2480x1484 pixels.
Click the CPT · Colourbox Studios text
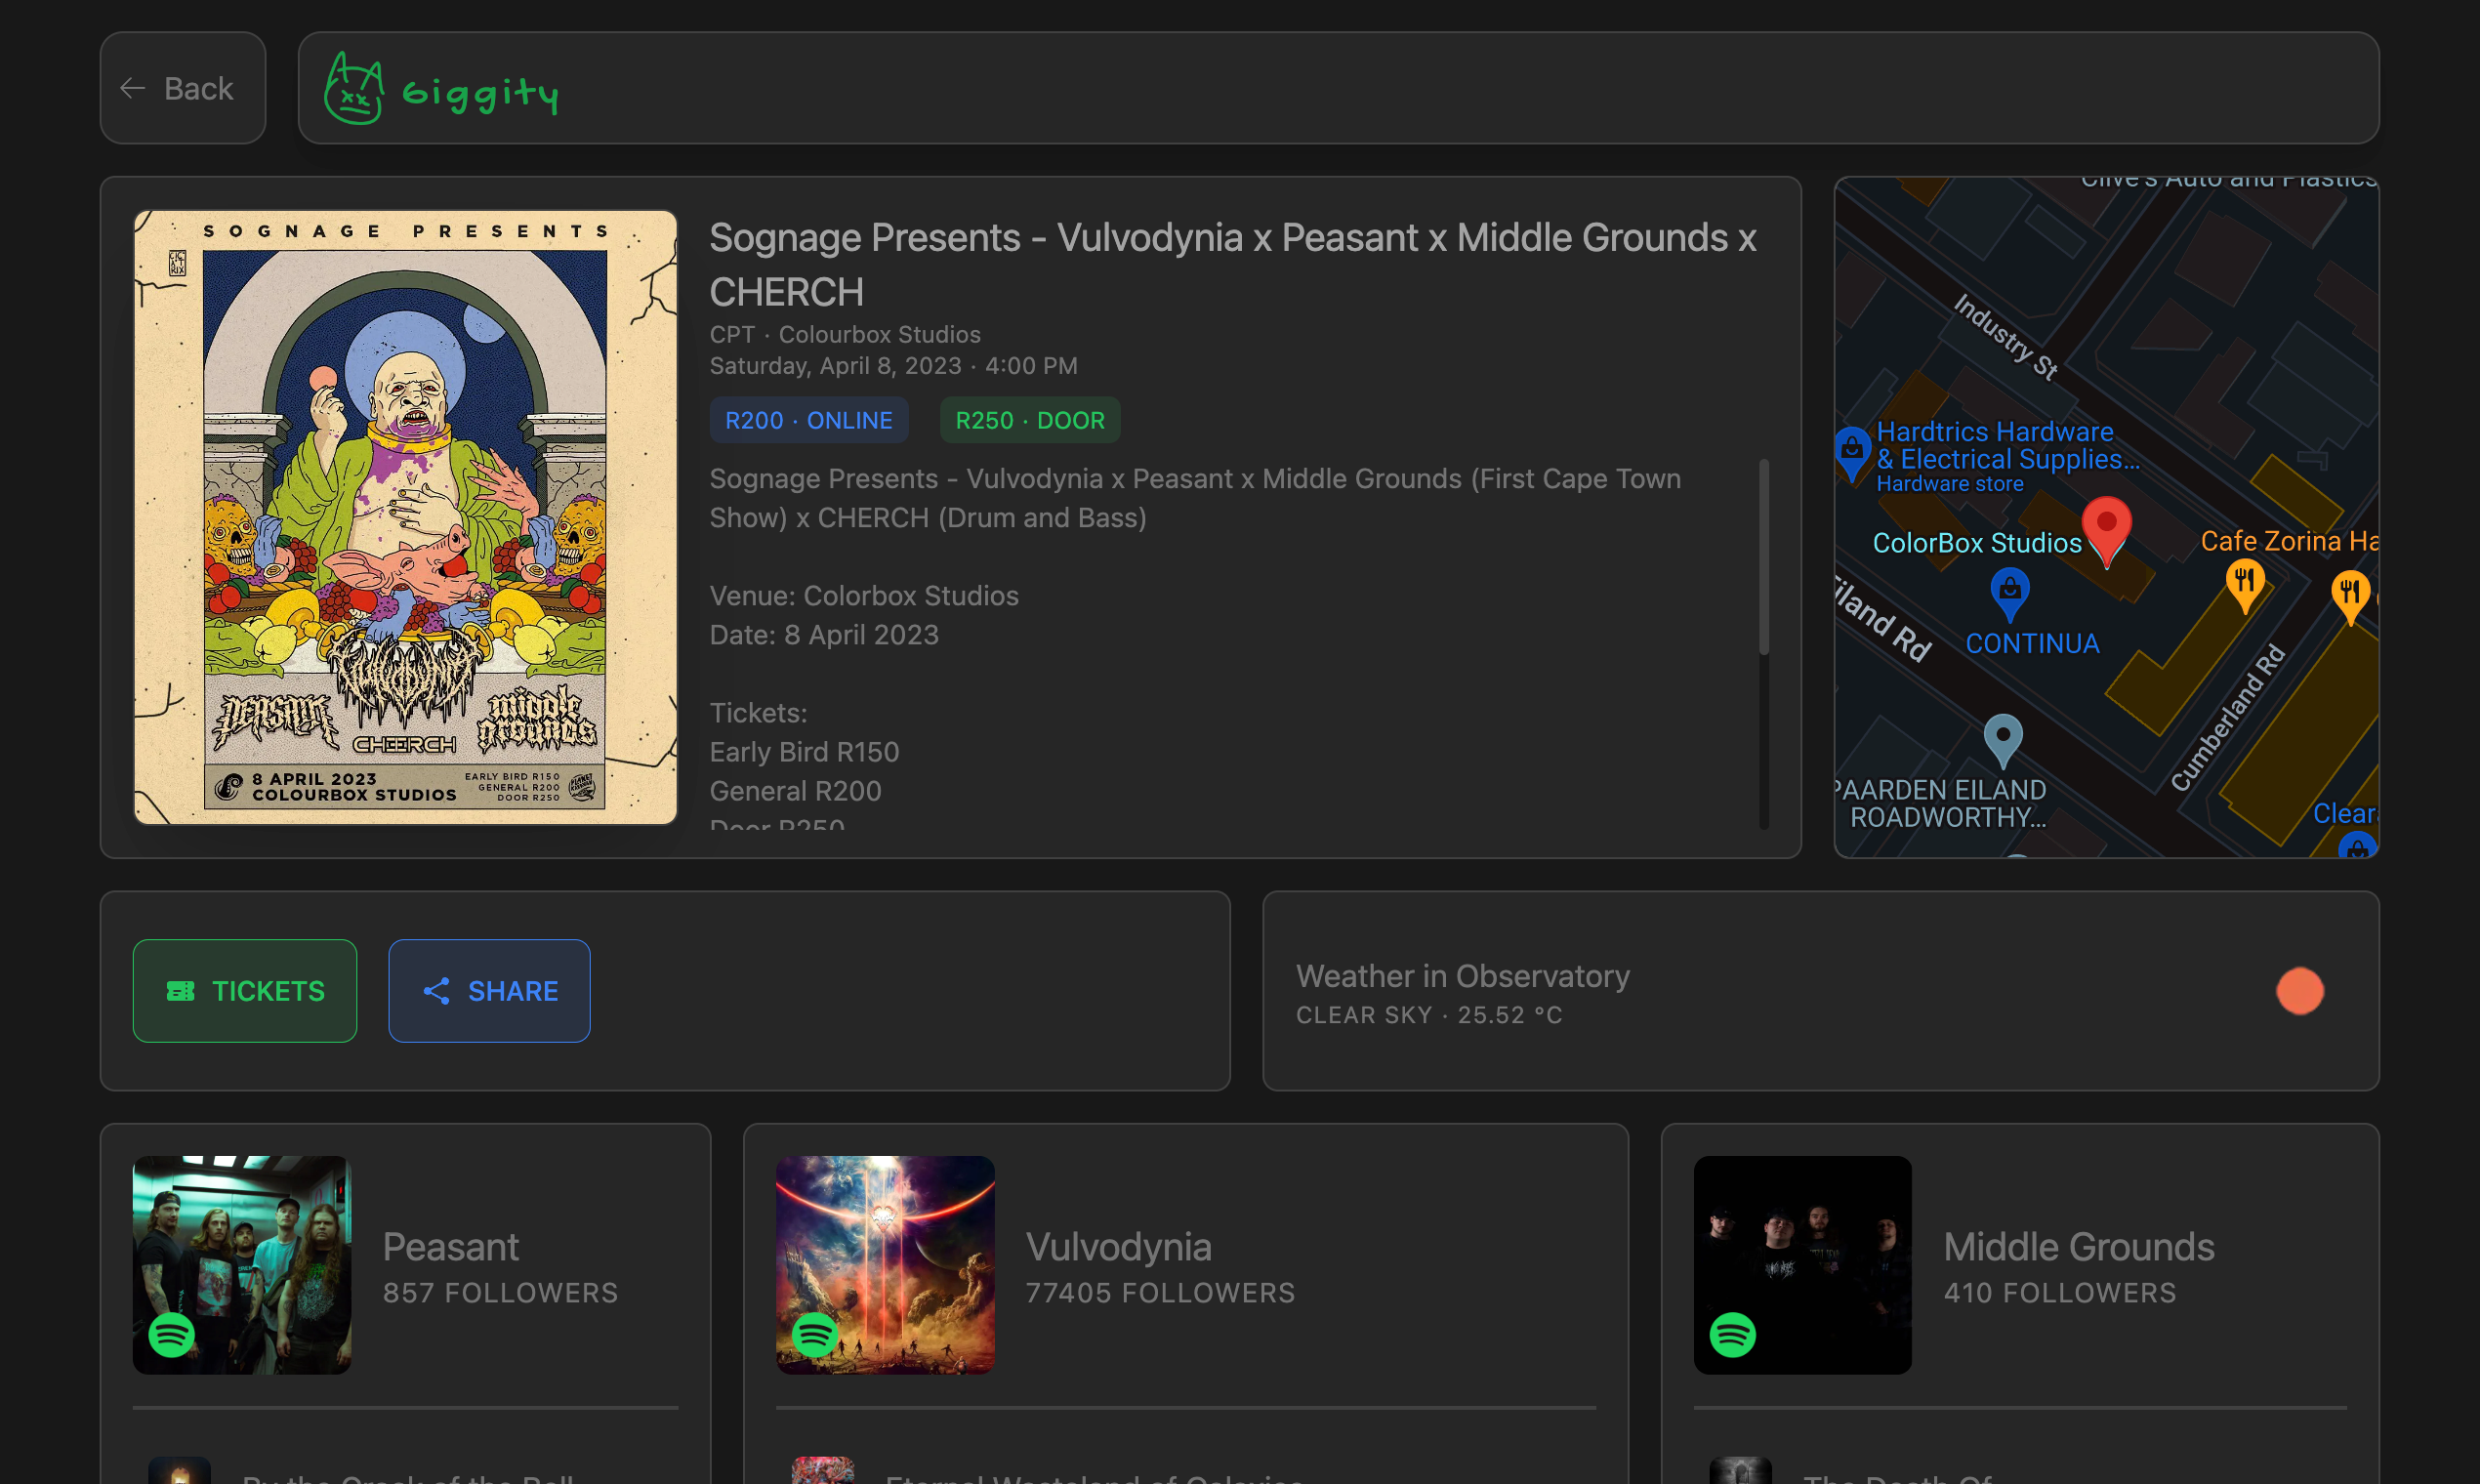[x=845, y=334]
